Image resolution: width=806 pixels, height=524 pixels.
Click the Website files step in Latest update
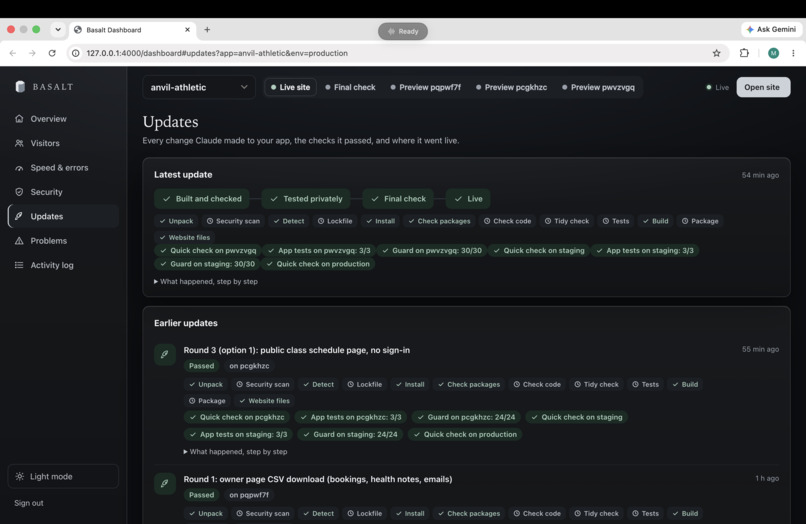[x=185, y=238]
